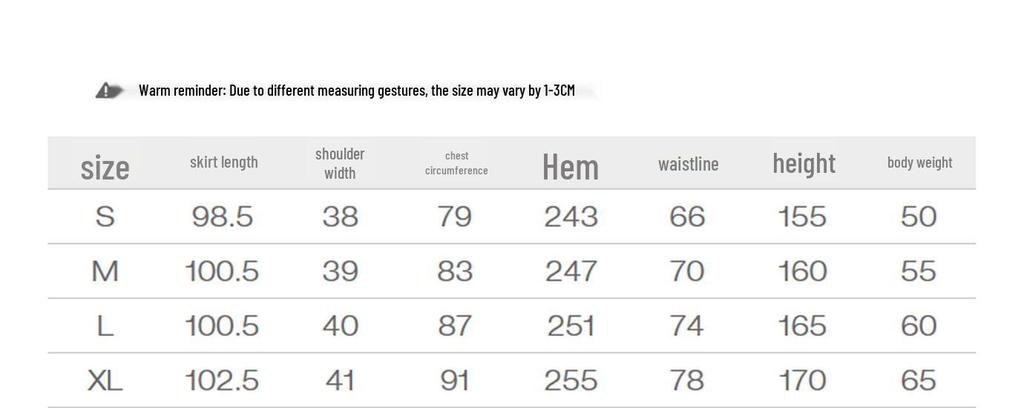Click the warm reminder text line
The width and height of the screenshot is (1024, 408).
point(356,91)
